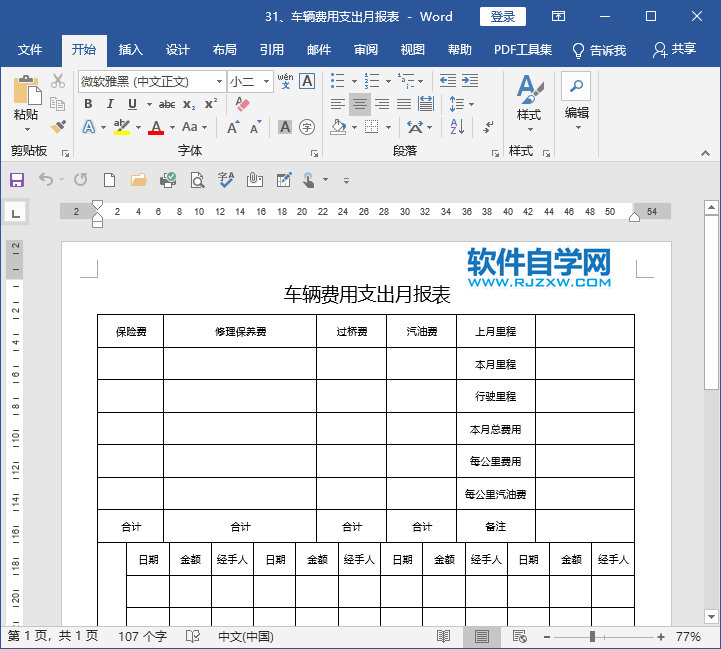
Task: Click the Paste icon
Action: click(27, 90)
